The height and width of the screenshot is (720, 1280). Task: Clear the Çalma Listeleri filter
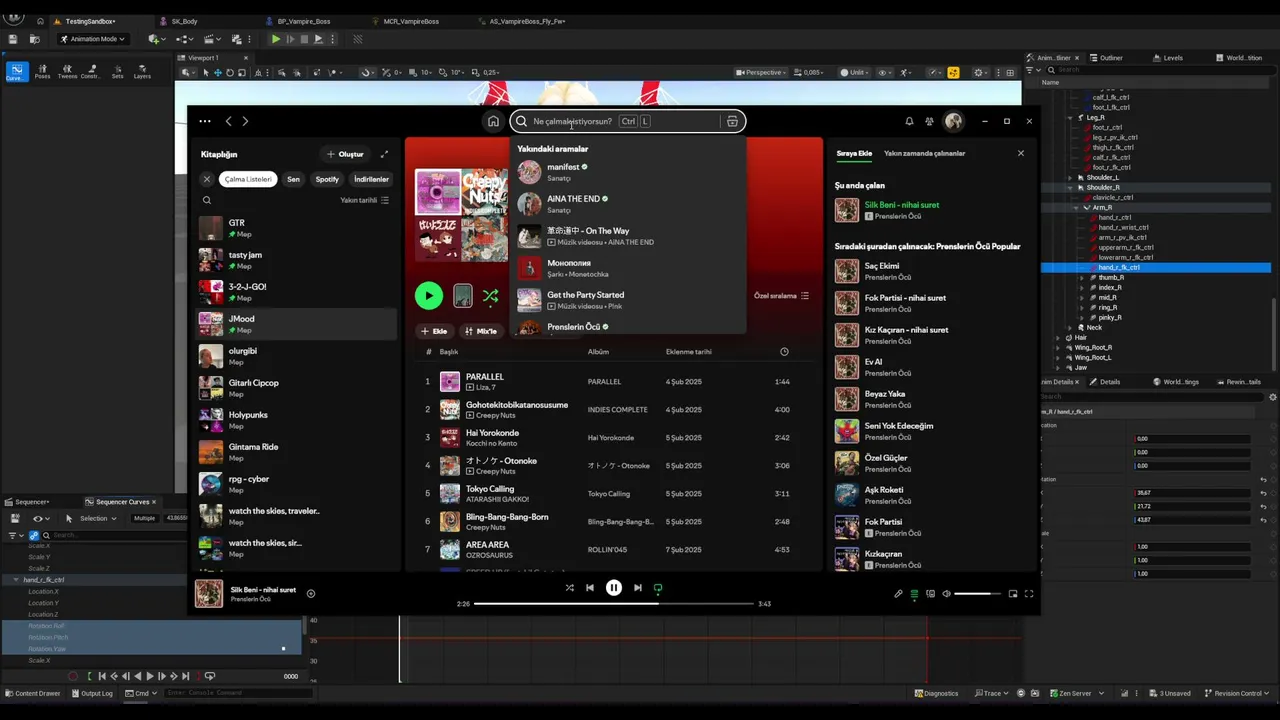(x=207, y=179)
